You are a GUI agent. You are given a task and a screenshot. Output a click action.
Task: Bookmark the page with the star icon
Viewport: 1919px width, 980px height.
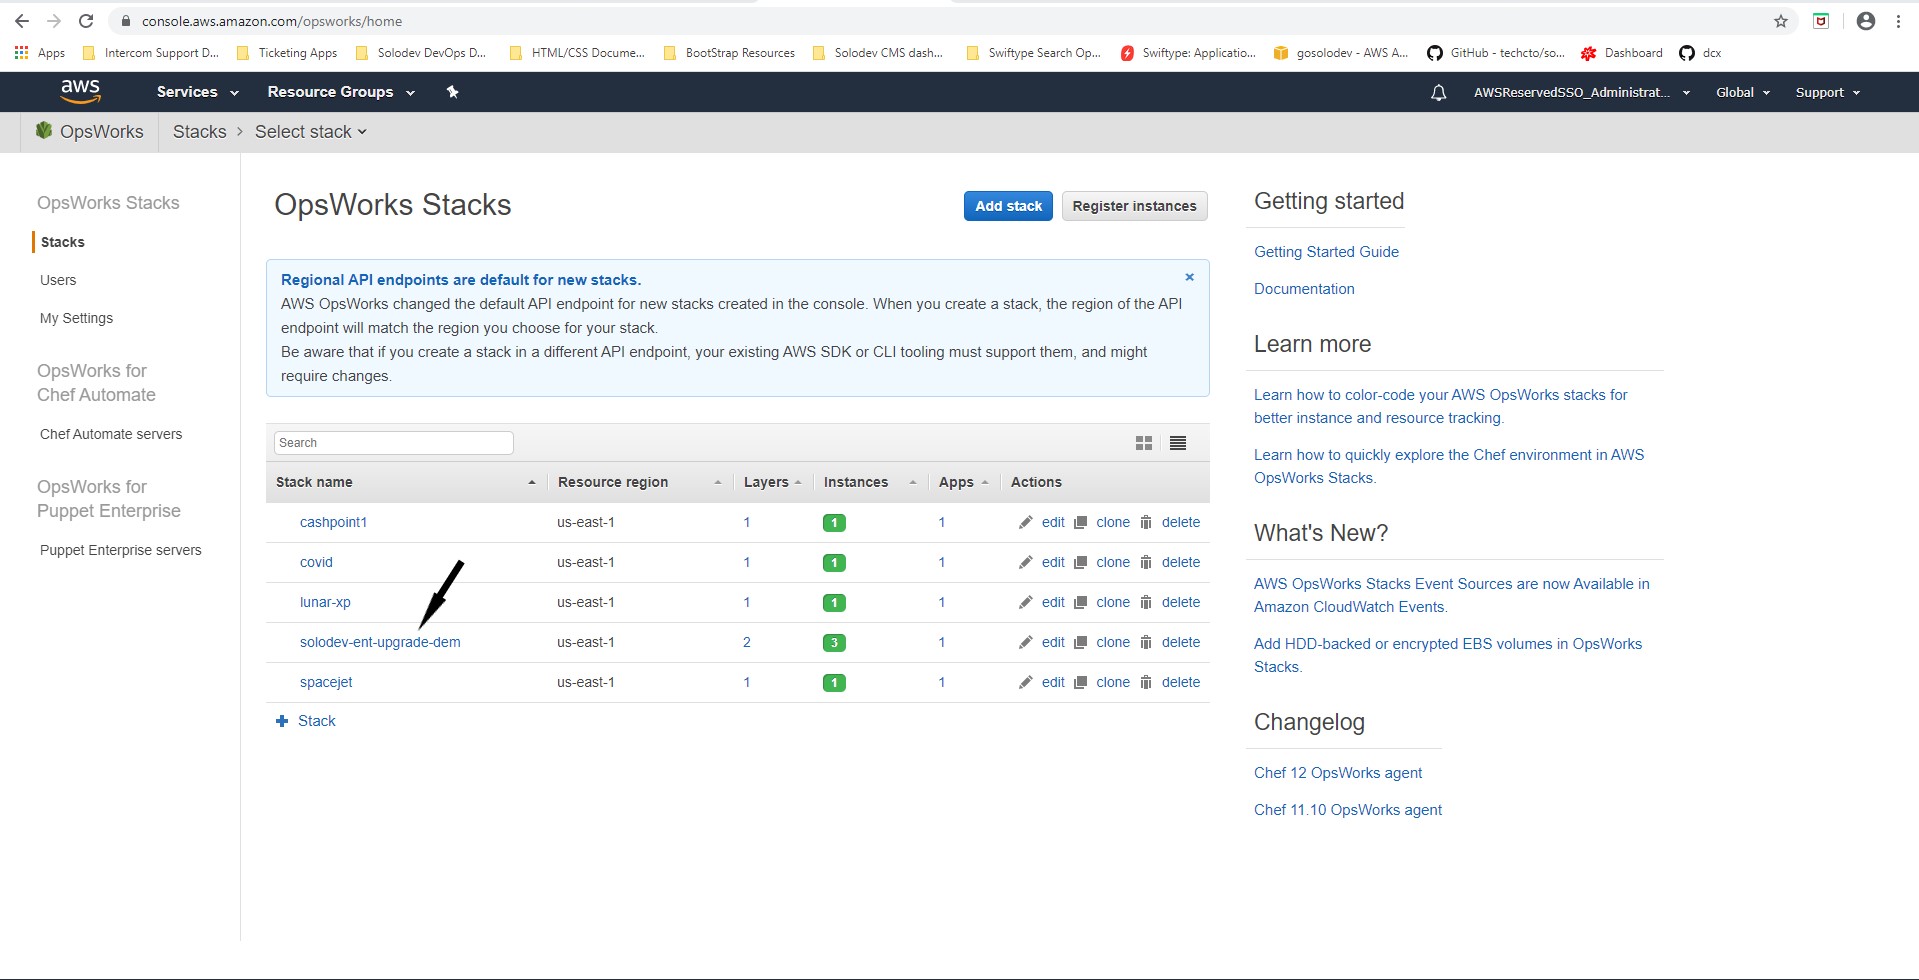[x=1781, y=21]
